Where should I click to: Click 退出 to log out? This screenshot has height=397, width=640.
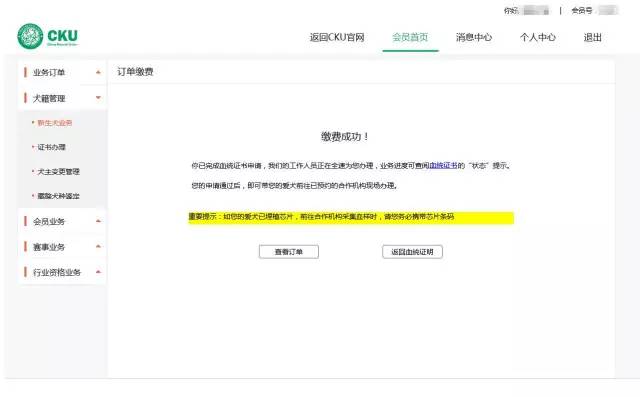(593, 38)
